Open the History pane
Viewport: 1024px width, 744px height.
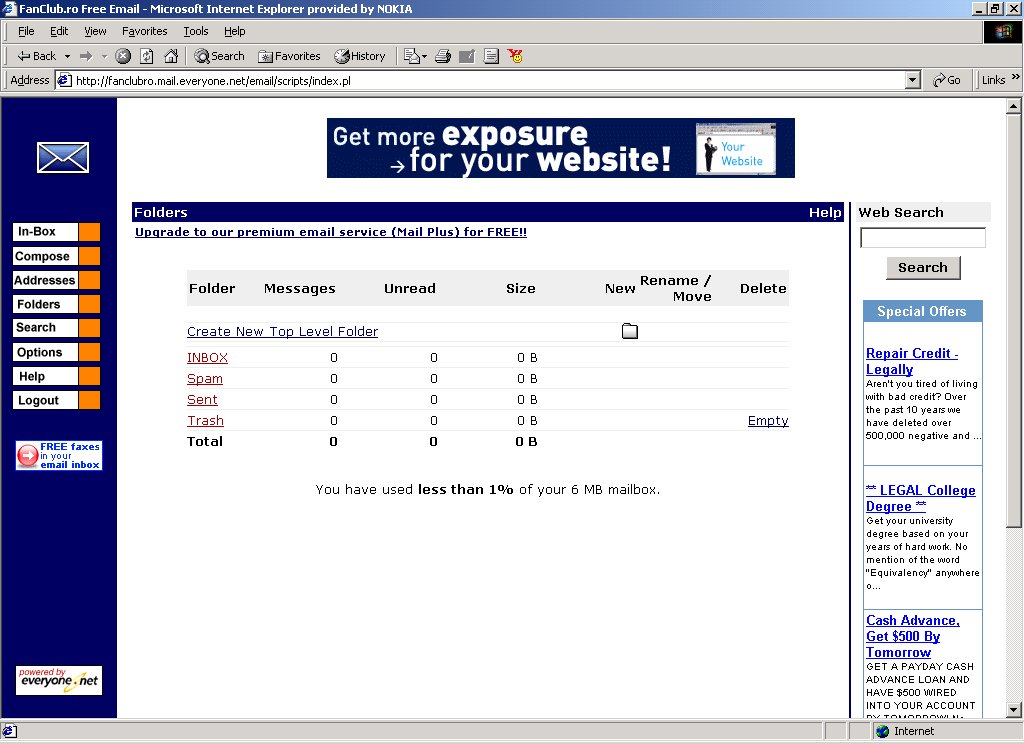360,56
